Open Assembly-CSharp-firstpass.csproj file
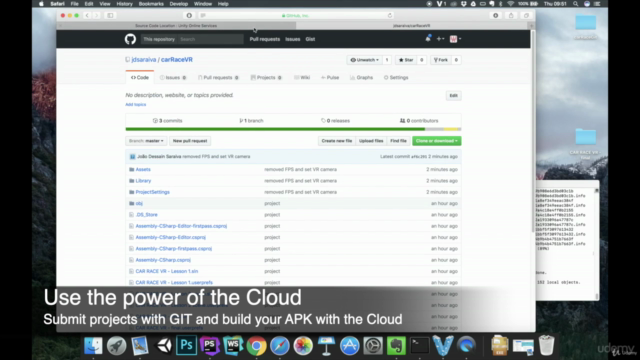The height and width of the screenshot is (360, 640). click(x=173, y=249)
